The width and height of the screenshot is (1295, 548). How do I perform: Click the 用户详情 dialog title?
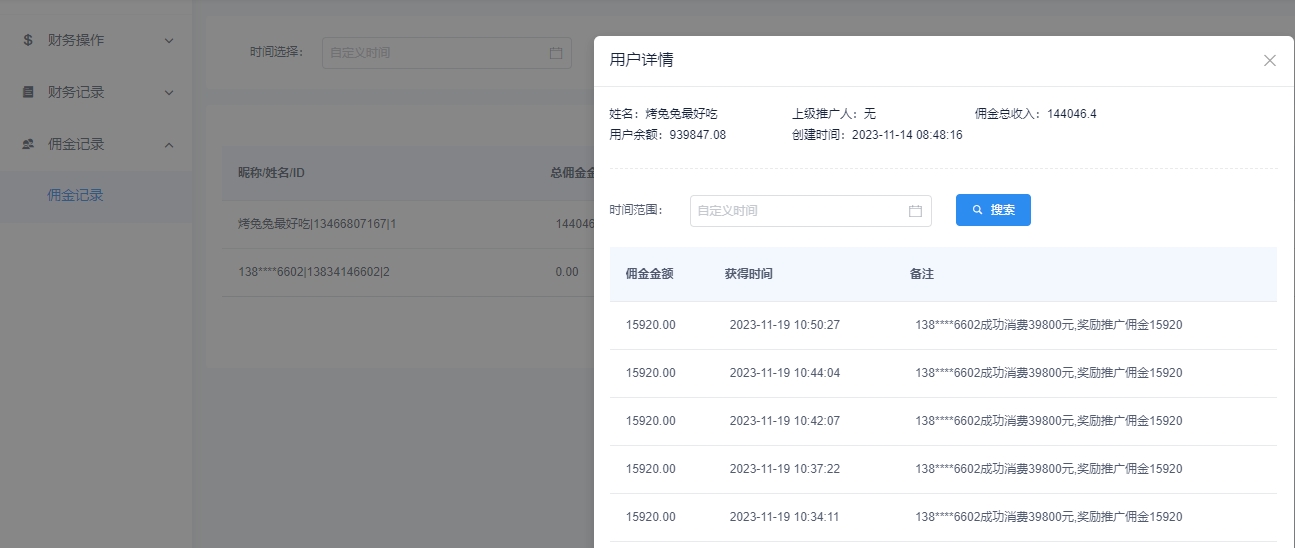point(642,60)
